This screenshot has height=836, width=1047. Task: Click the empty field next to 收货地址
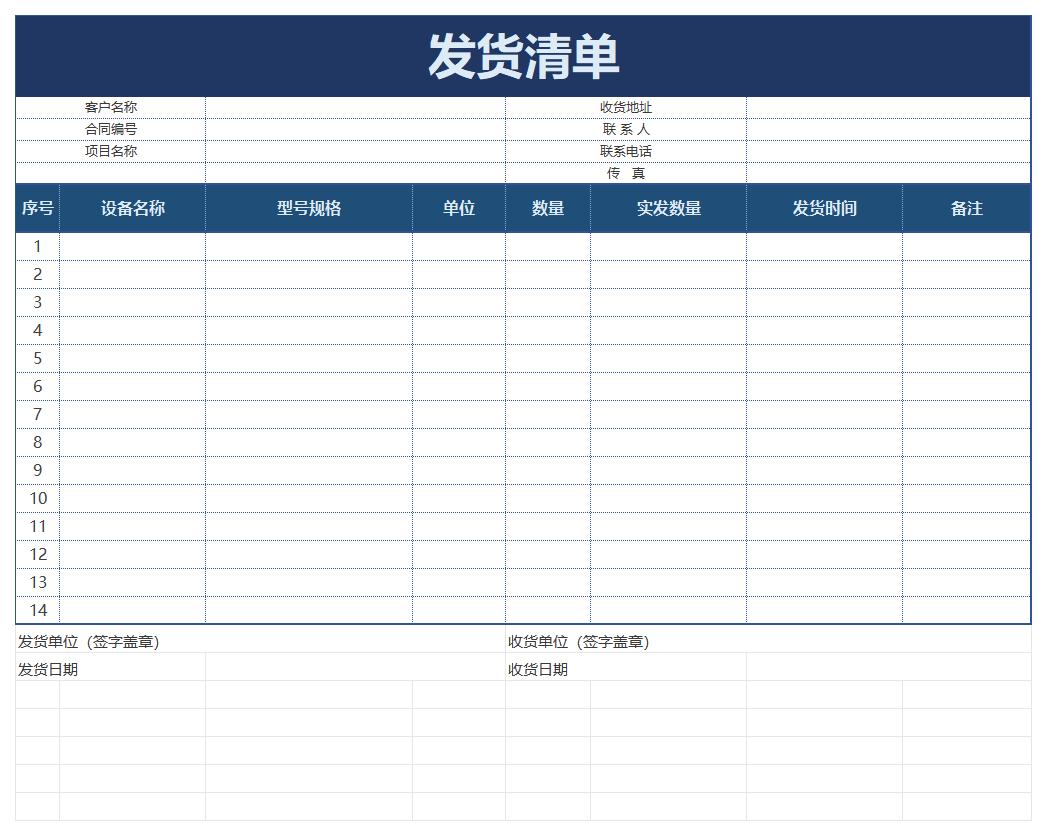(889, 108)
